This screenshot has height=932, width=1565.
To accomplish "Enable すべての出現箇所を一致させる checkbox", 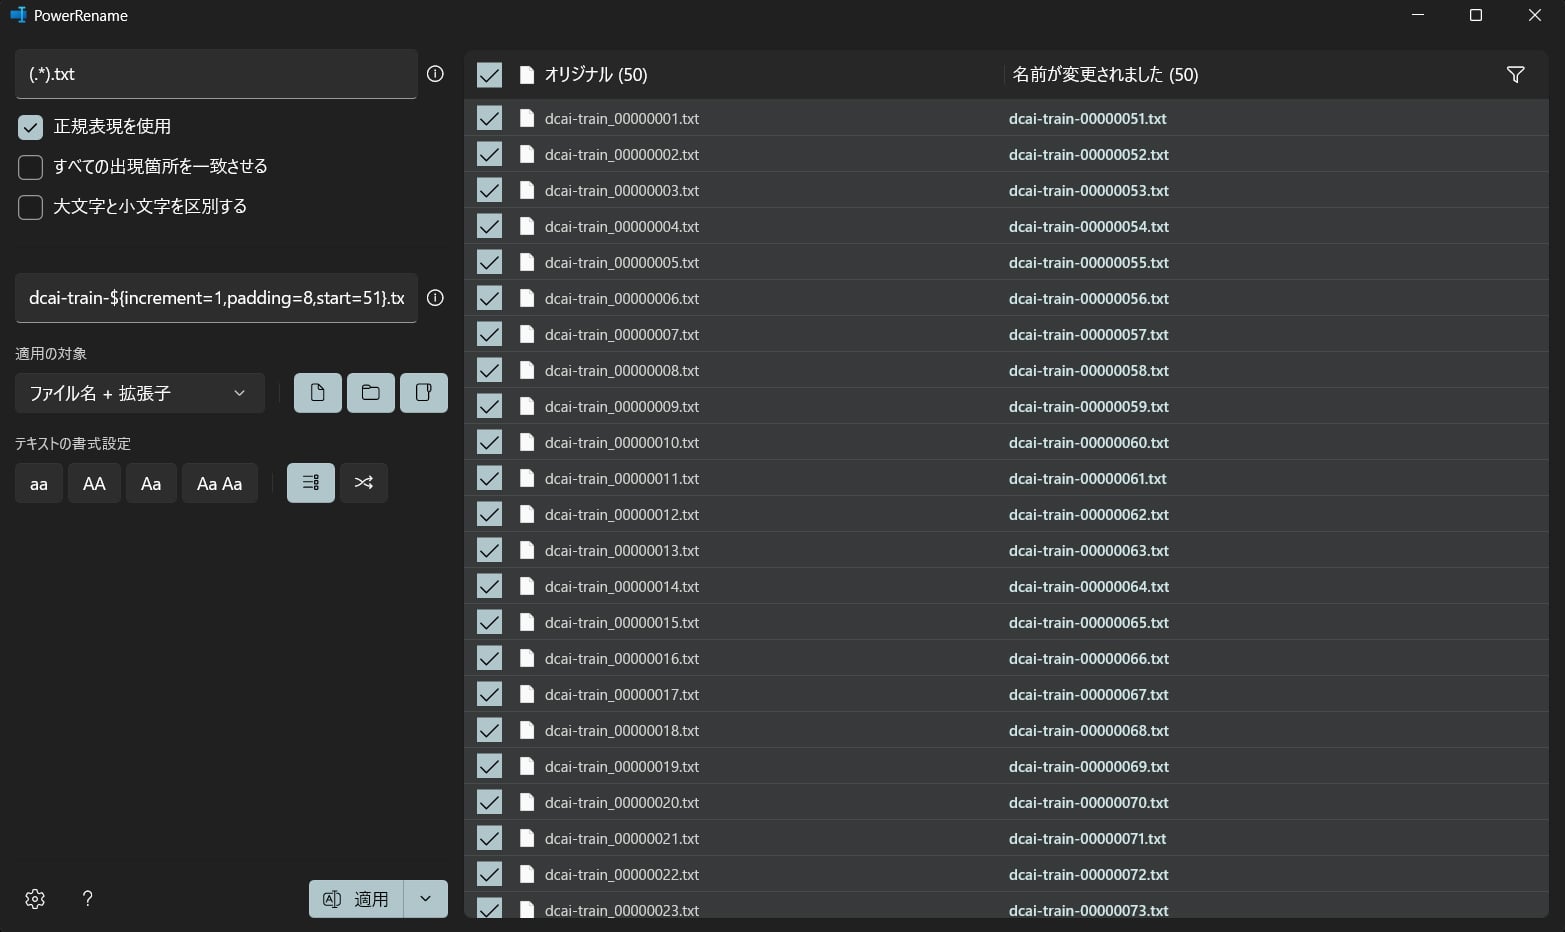I will [30, 167].
